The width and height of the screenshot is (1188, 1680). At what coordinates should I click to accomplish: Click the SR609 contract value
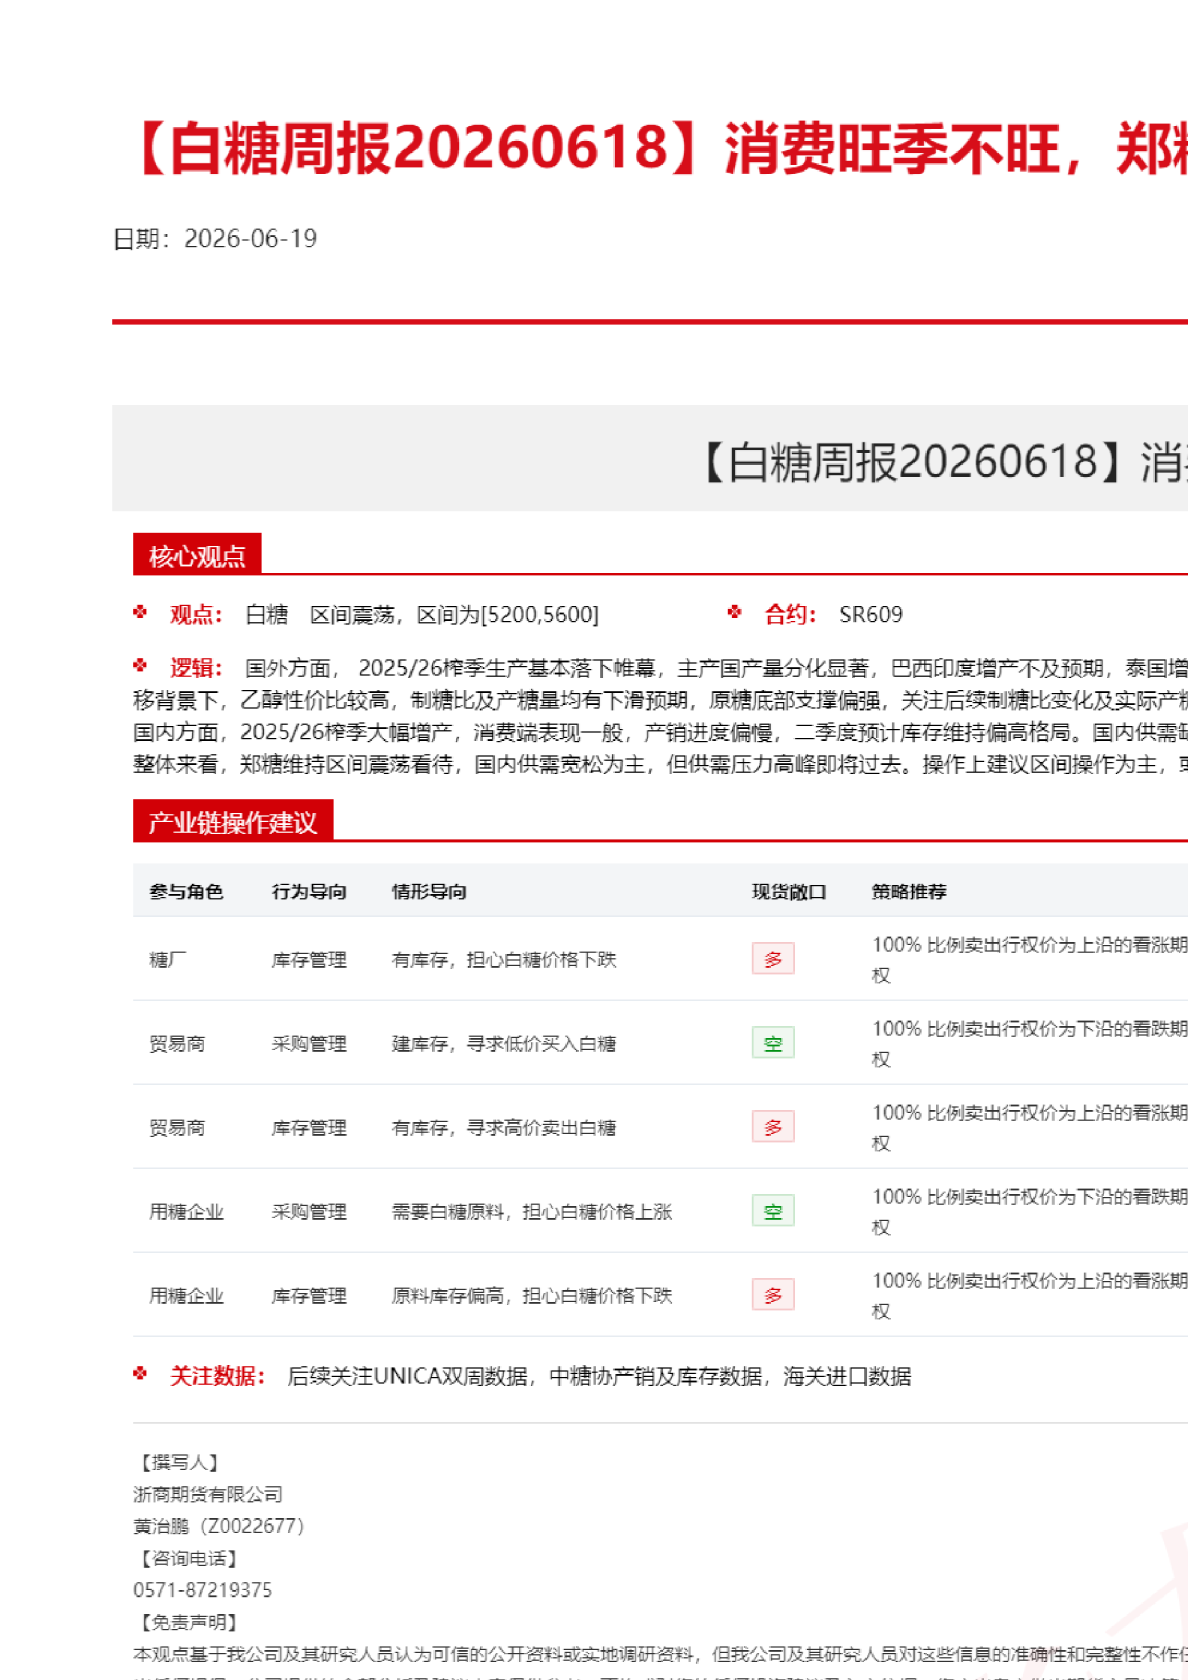pos(871,614)
